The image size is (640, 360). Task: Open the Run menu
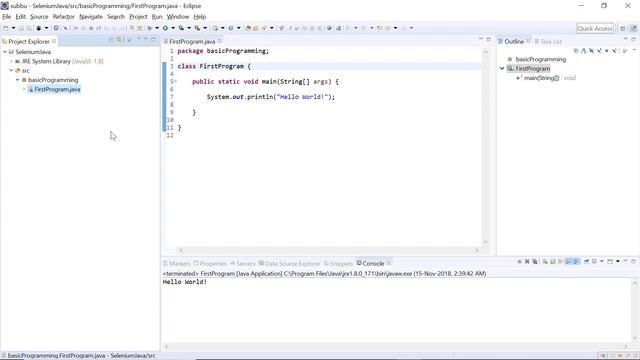(x=157, y=17)
